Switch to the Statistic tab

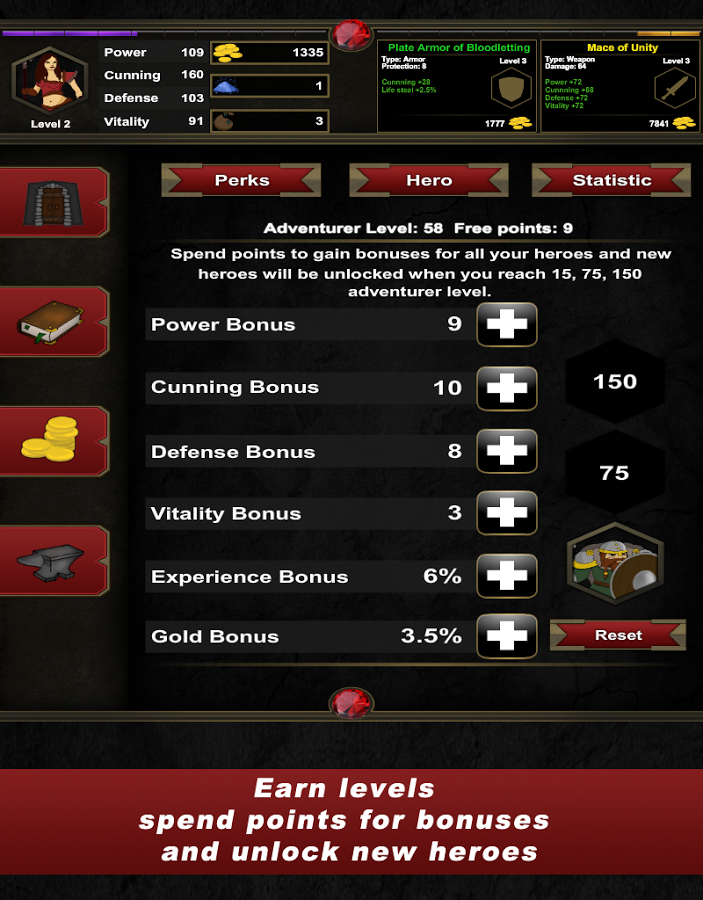point(611,180)
